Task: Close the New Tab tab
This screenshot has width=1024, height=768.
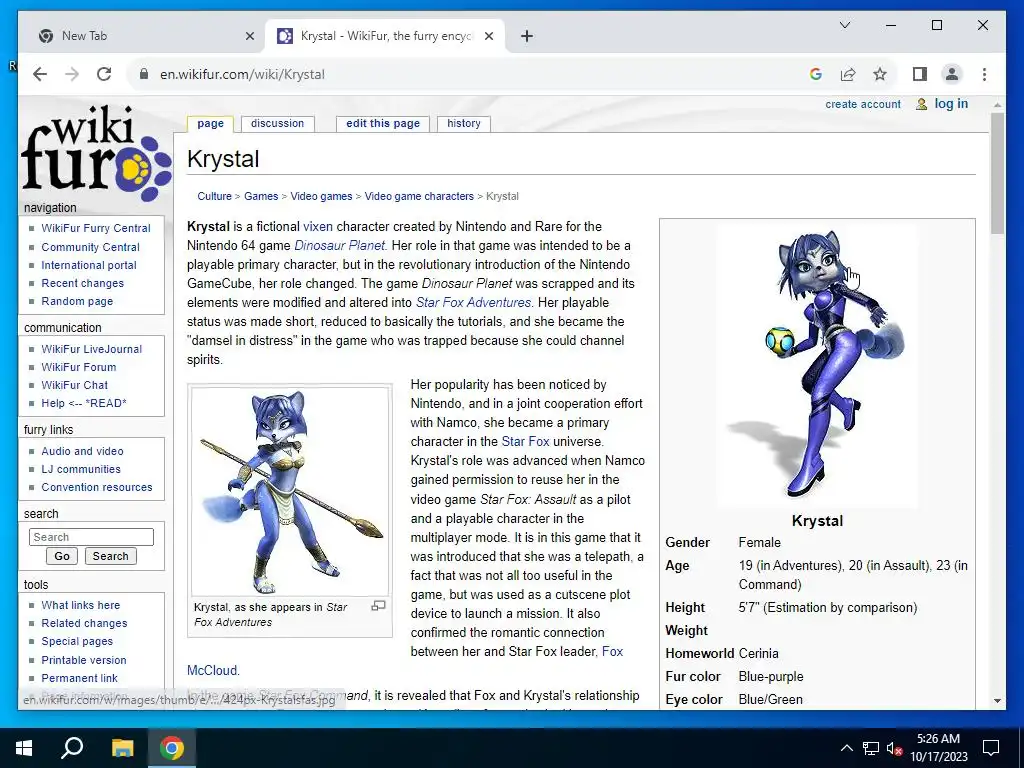Action: click(x=249, y=36)
